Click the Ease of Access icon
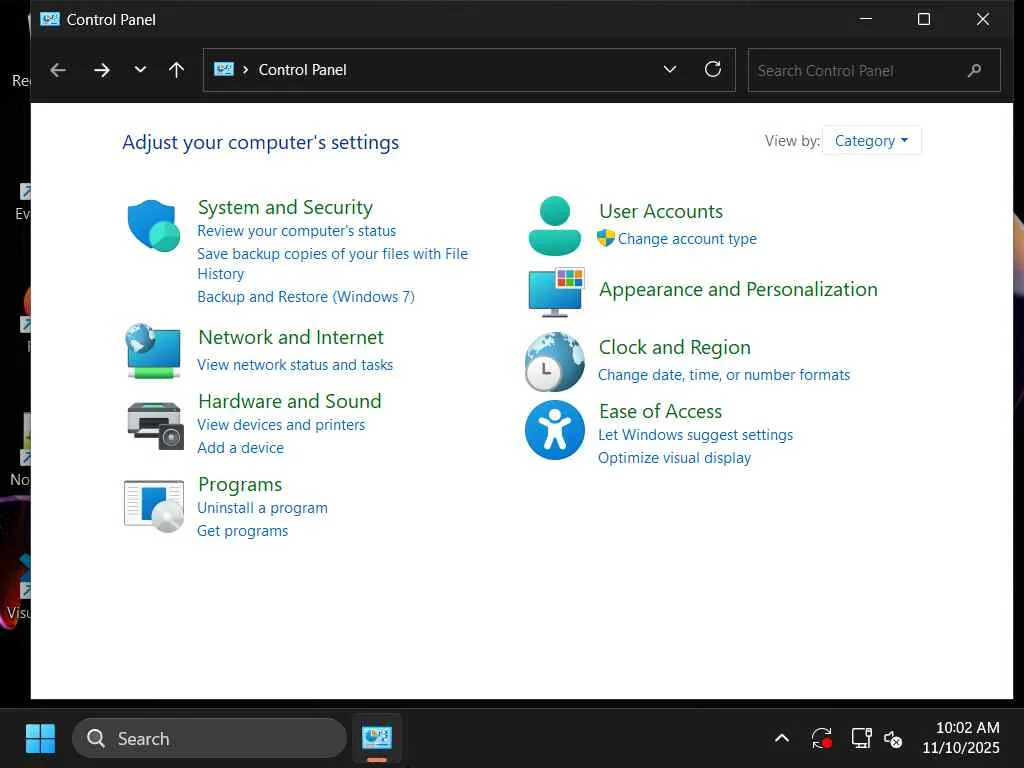 click(554, 430)
